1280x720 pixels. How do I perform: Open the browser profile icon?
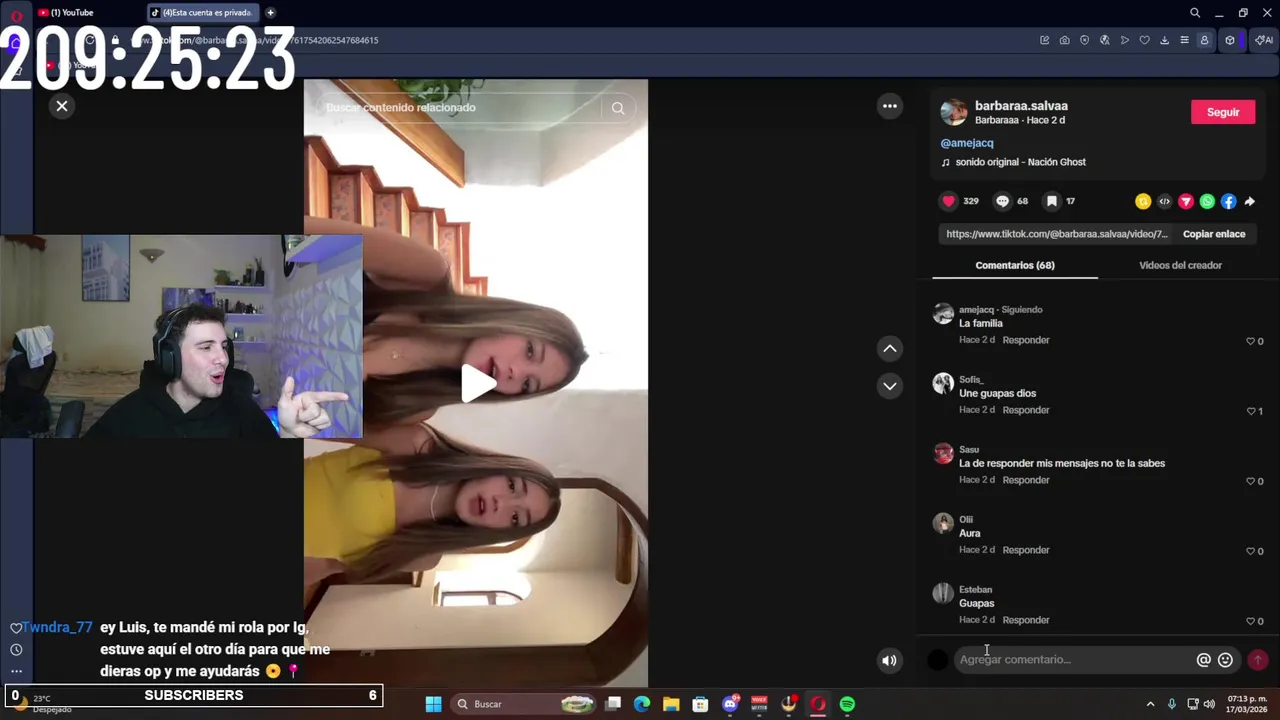coord(1204,40)
